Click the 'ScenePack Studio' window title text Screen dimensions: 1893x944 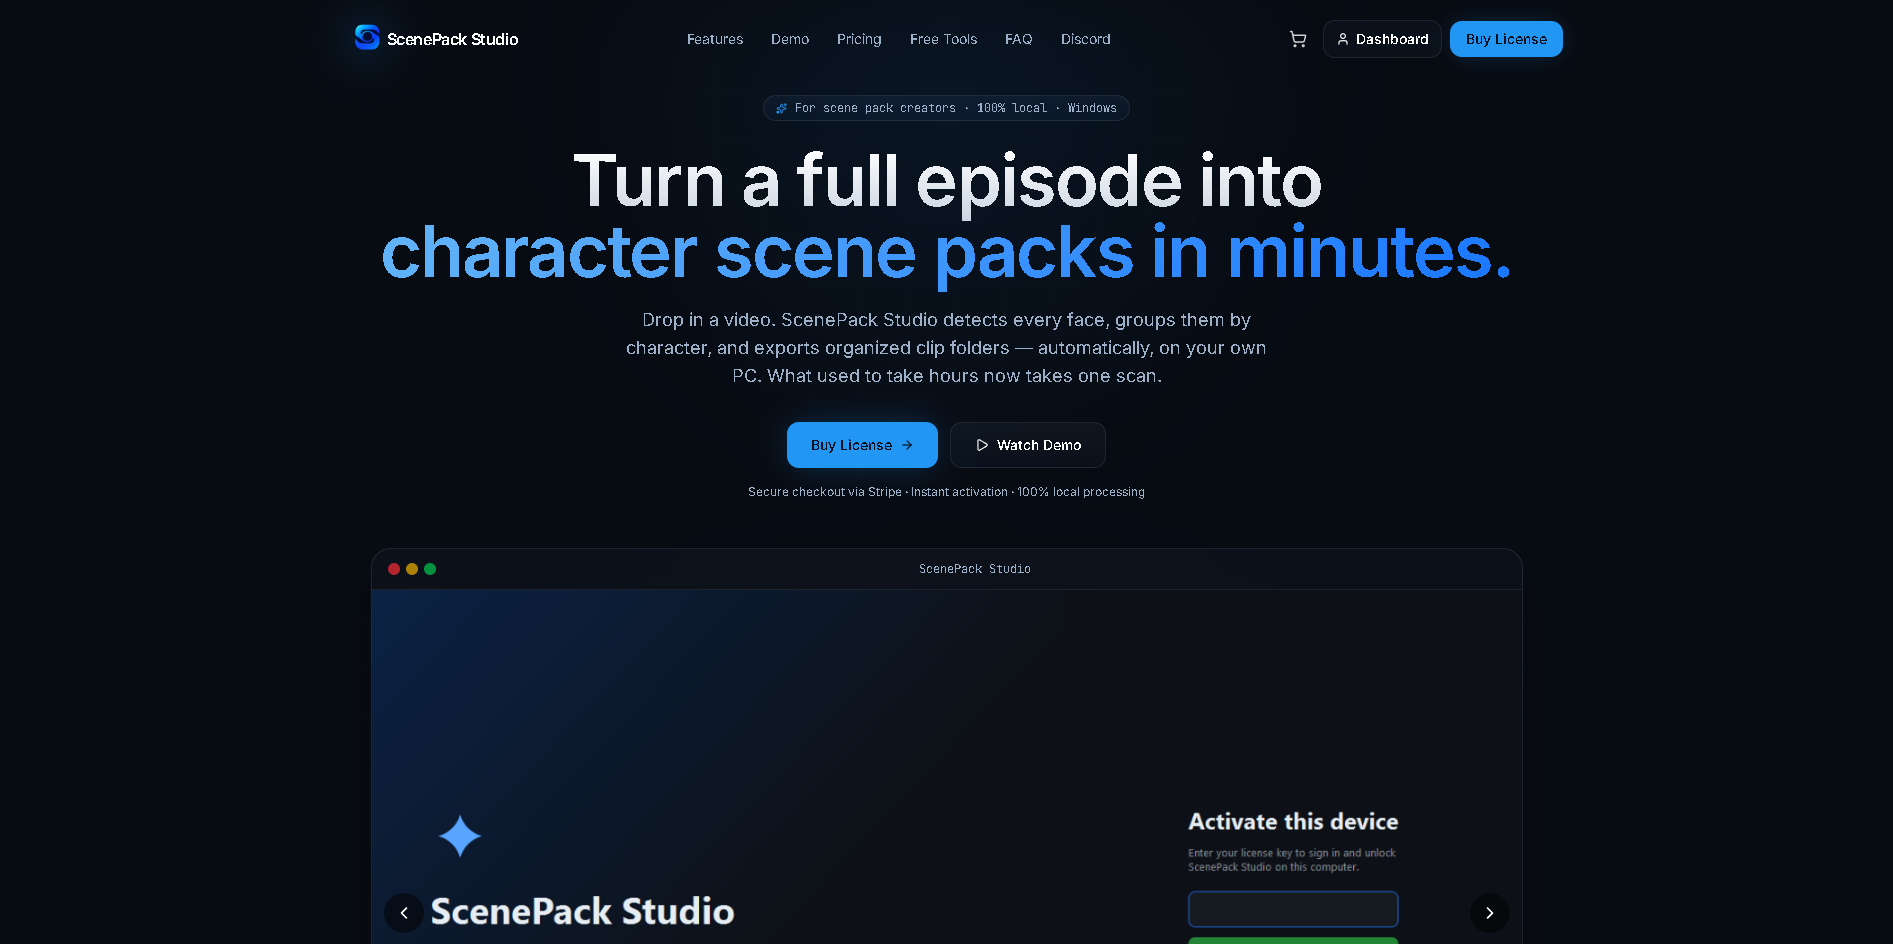[975, 569]
